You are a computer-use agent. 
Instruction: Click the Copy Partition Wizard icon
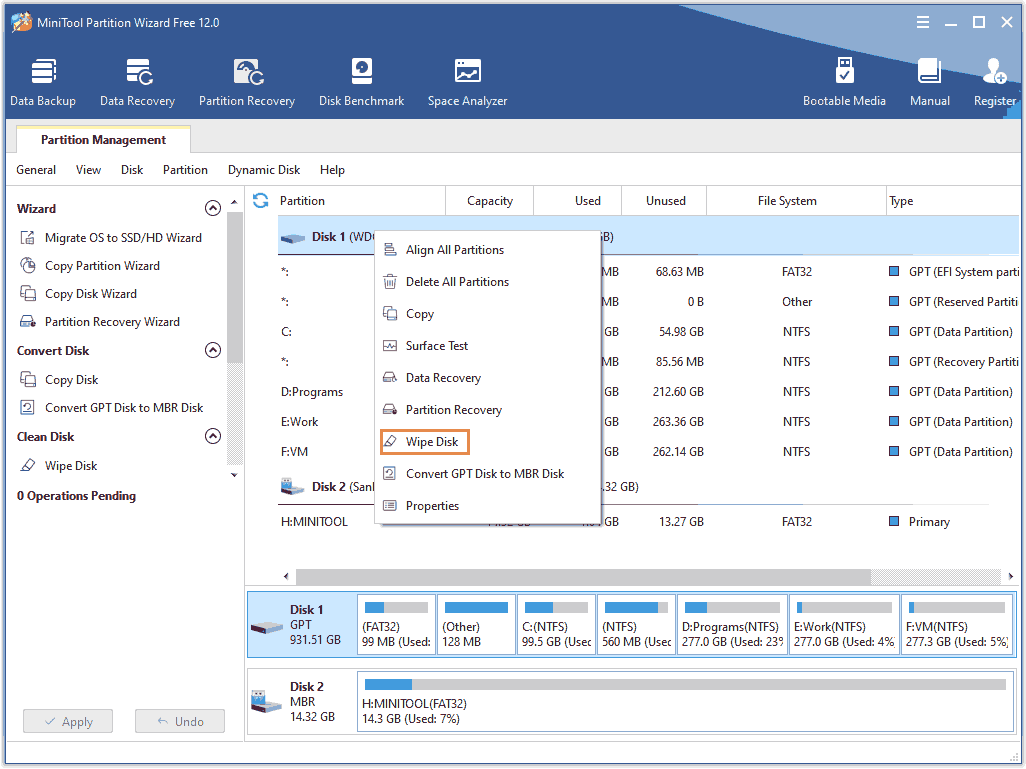coord(27,266)
